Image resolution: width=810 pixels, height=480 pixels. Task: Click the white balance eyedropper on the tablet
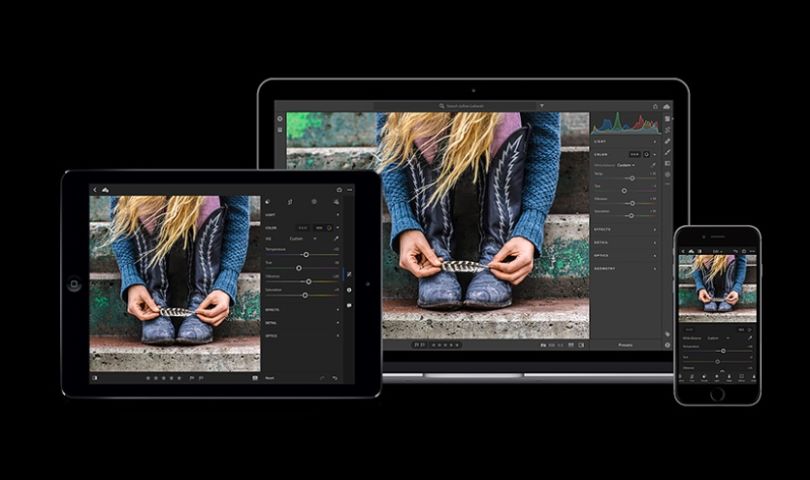pos(336,238)
